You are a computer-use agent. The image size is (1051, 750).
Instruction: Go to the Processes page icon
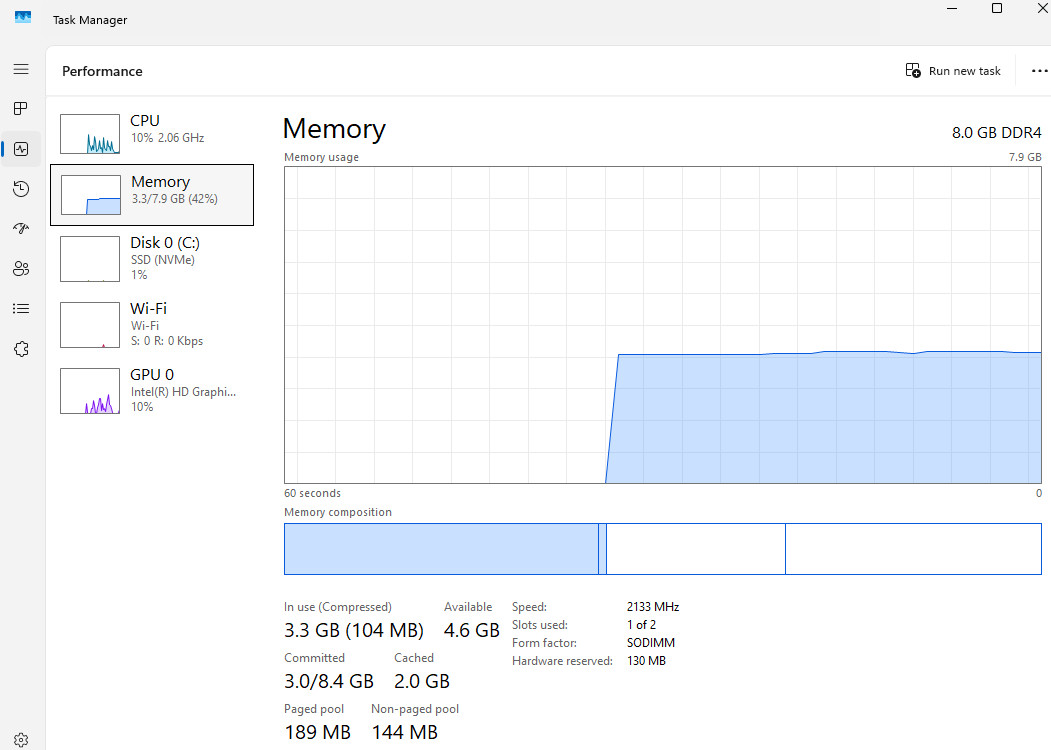coord(21,109)
